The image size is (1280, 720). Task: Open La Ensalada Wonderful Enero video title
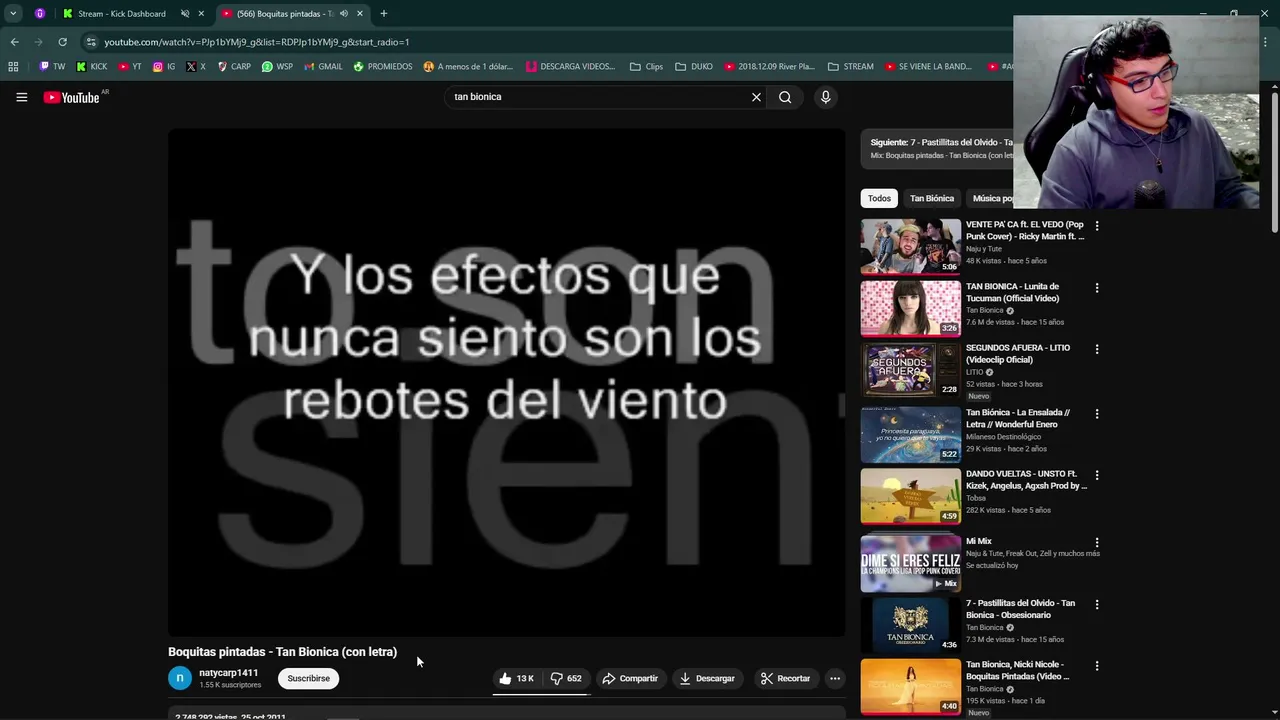click(x=1018, y=418)
